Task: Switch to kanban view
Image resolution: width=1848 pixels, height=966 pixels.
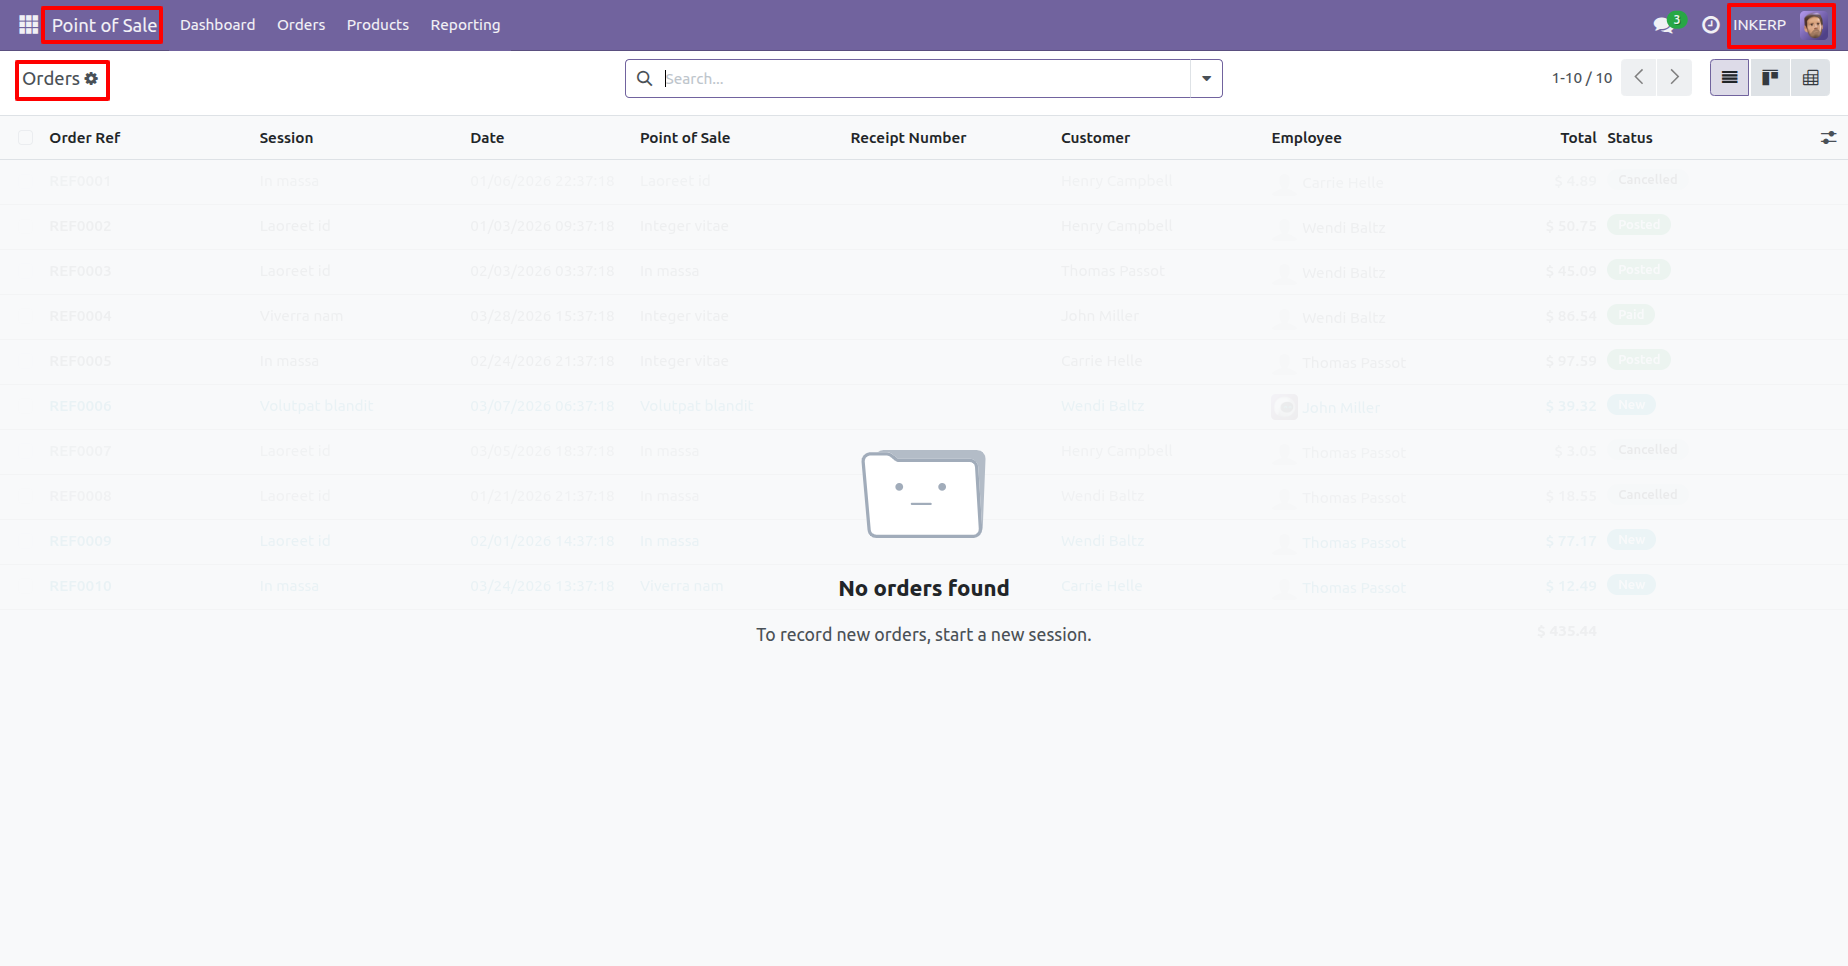Action: point(1770,77)
